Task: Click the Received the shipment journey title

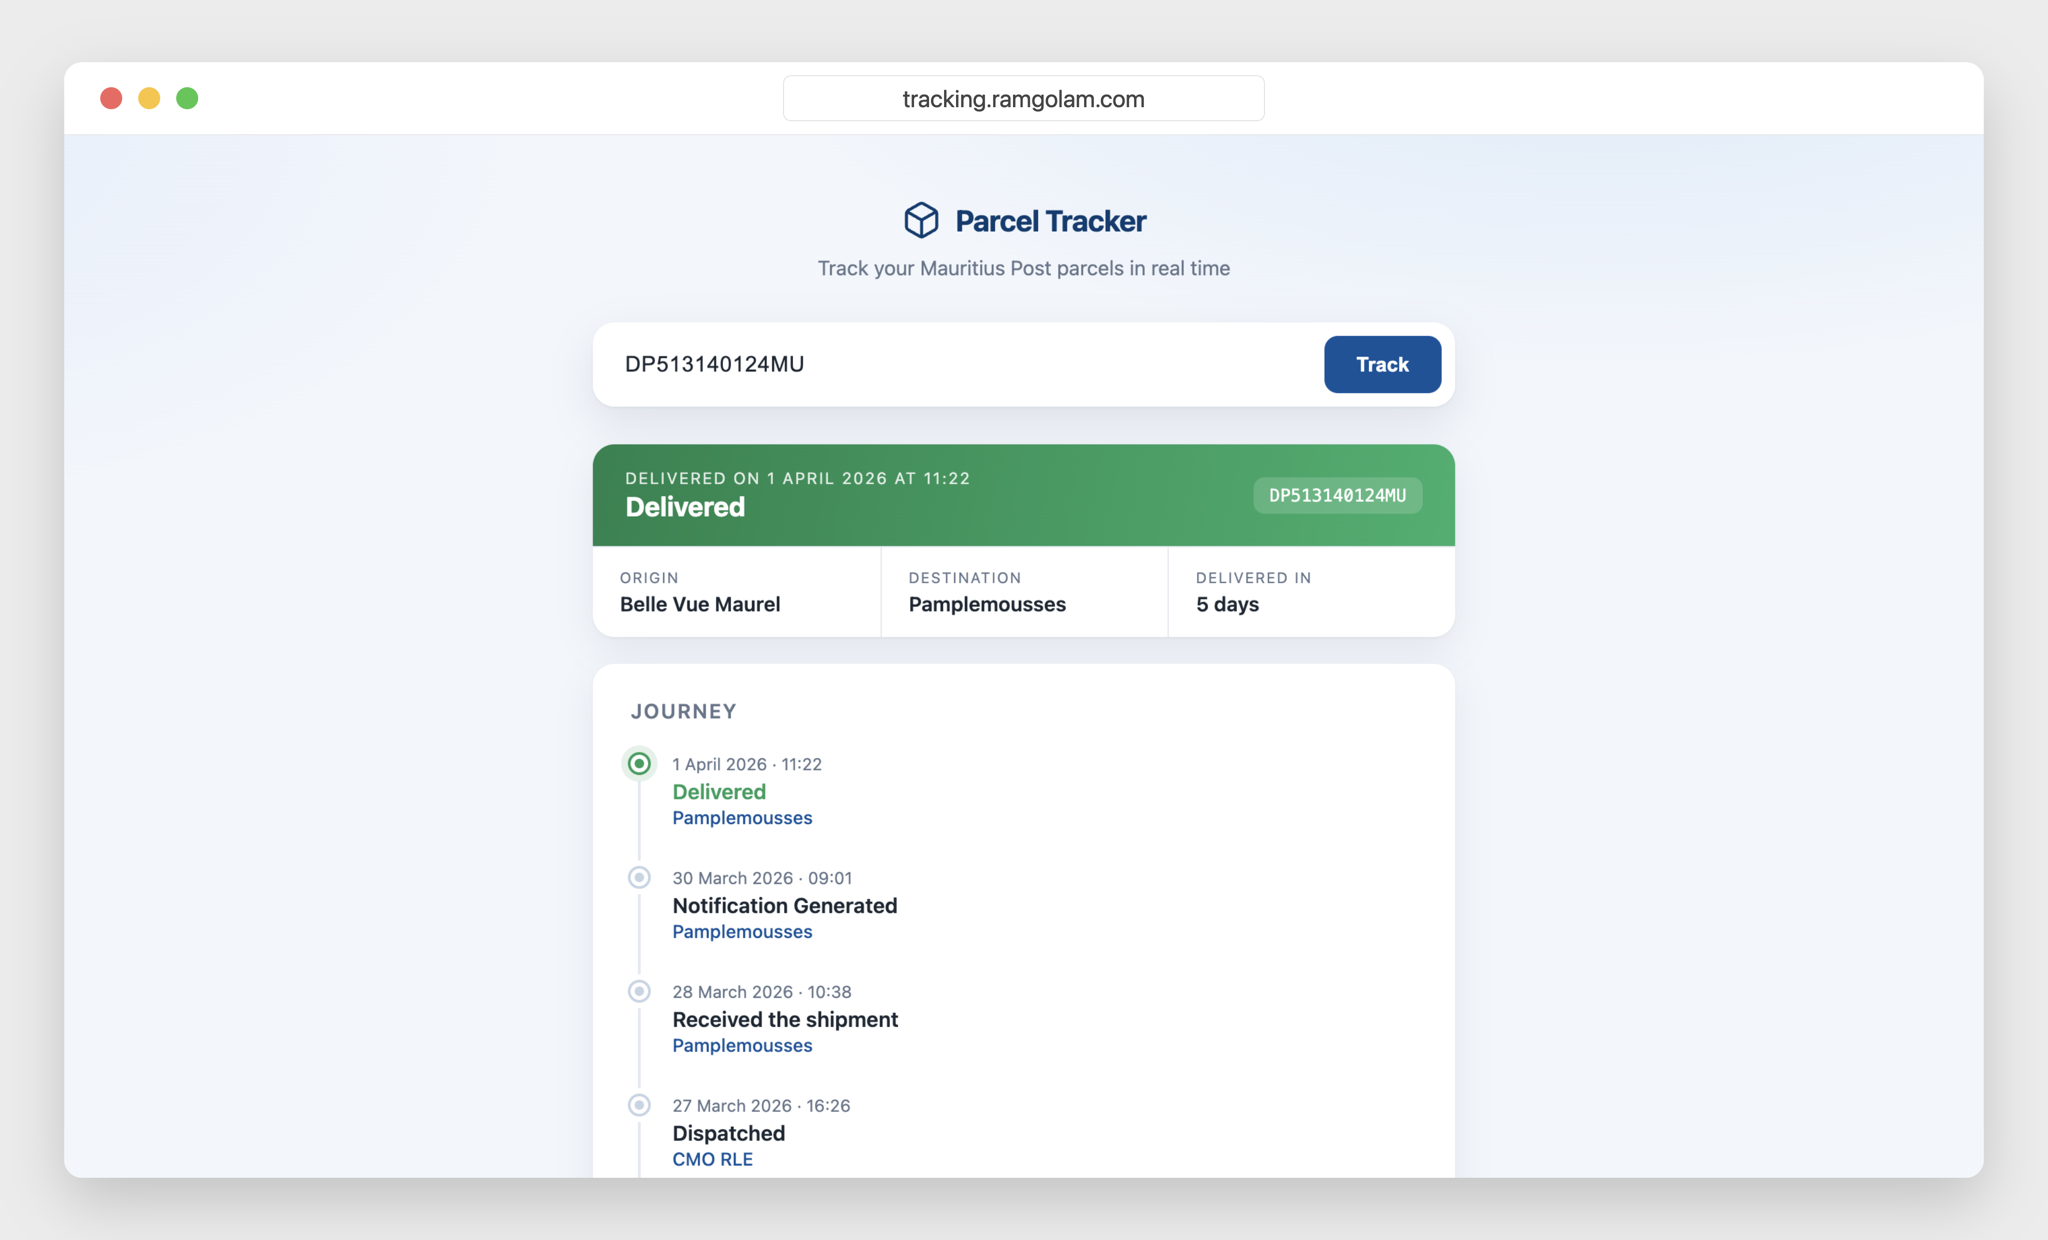Action: point(785,1020)
